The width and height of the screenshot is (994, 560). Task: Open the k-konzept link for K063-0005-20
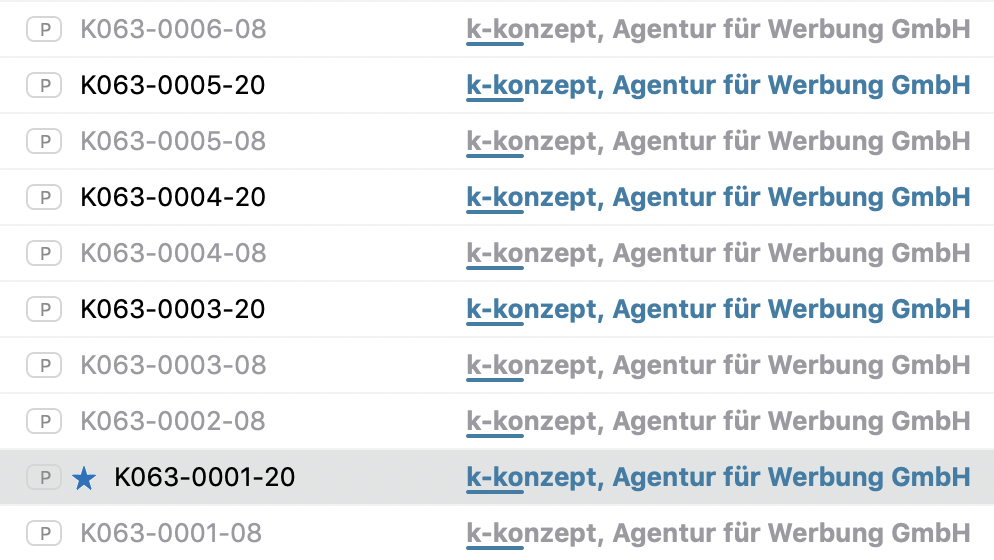coord(717,86)
